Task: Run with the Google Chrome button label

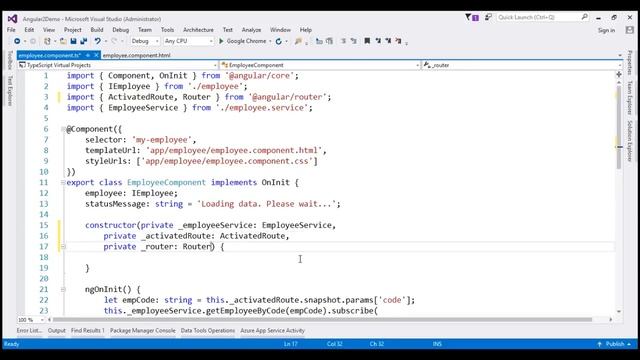Action: [246, 41]
